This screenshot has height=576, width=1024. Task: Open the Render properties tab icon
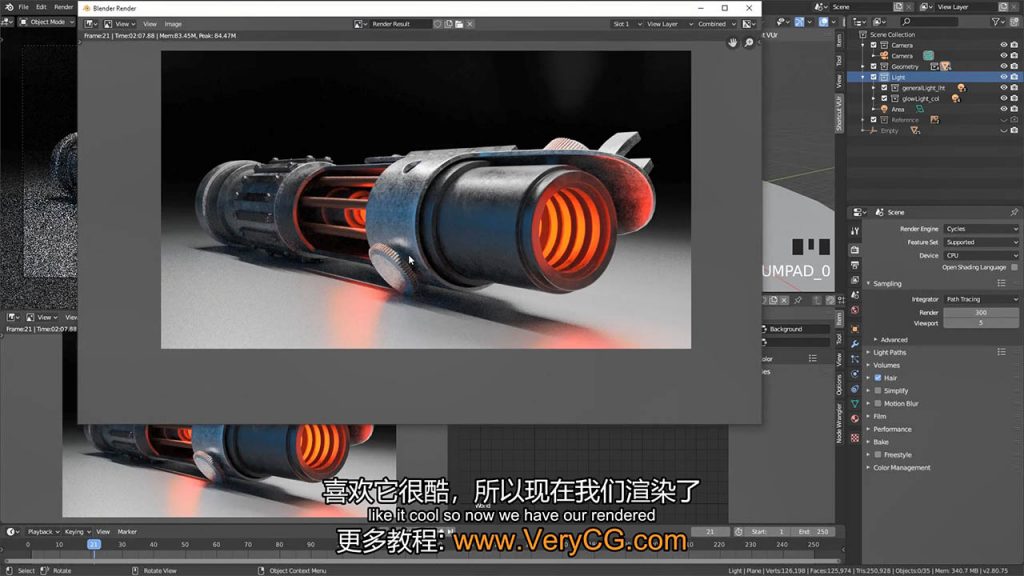(855, 250)
